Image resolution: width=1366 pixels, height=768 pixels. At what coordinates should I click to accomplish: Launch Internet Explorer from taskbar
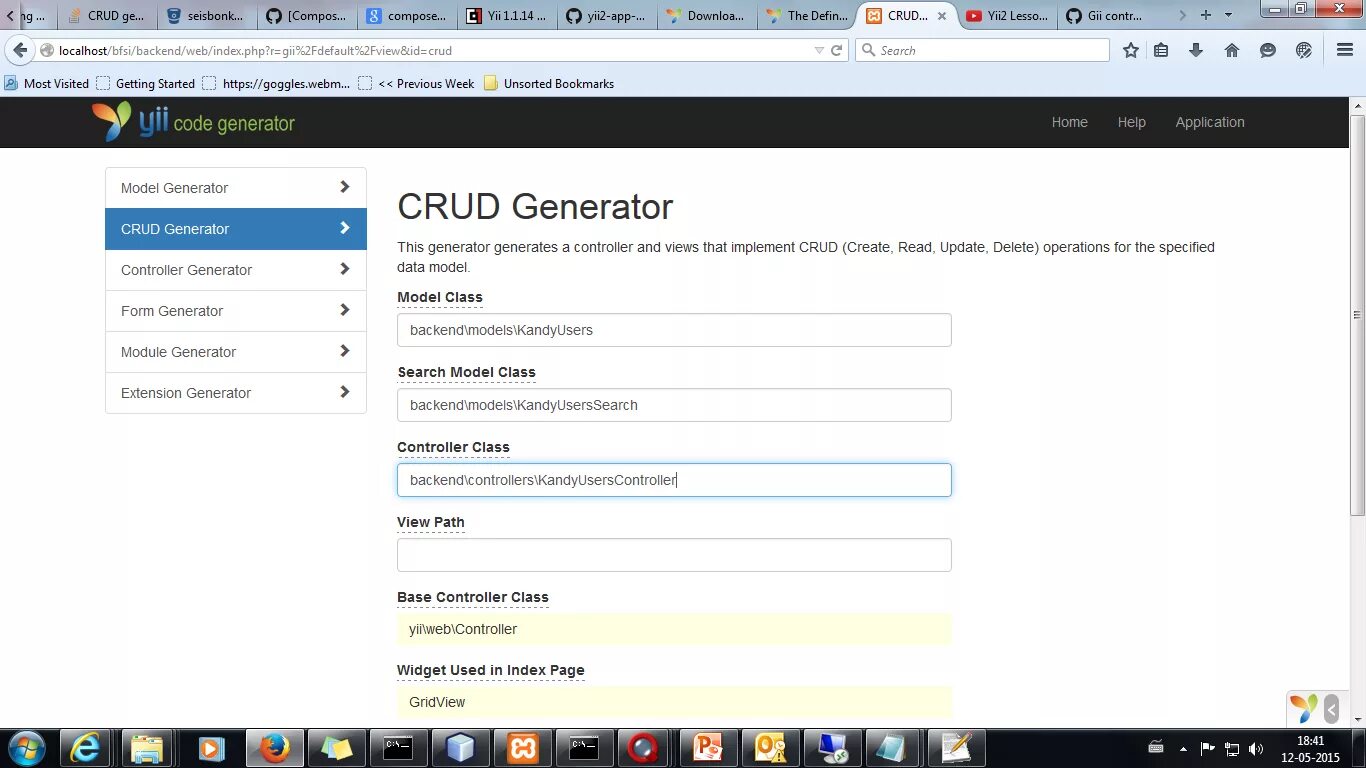click(85, 748)
